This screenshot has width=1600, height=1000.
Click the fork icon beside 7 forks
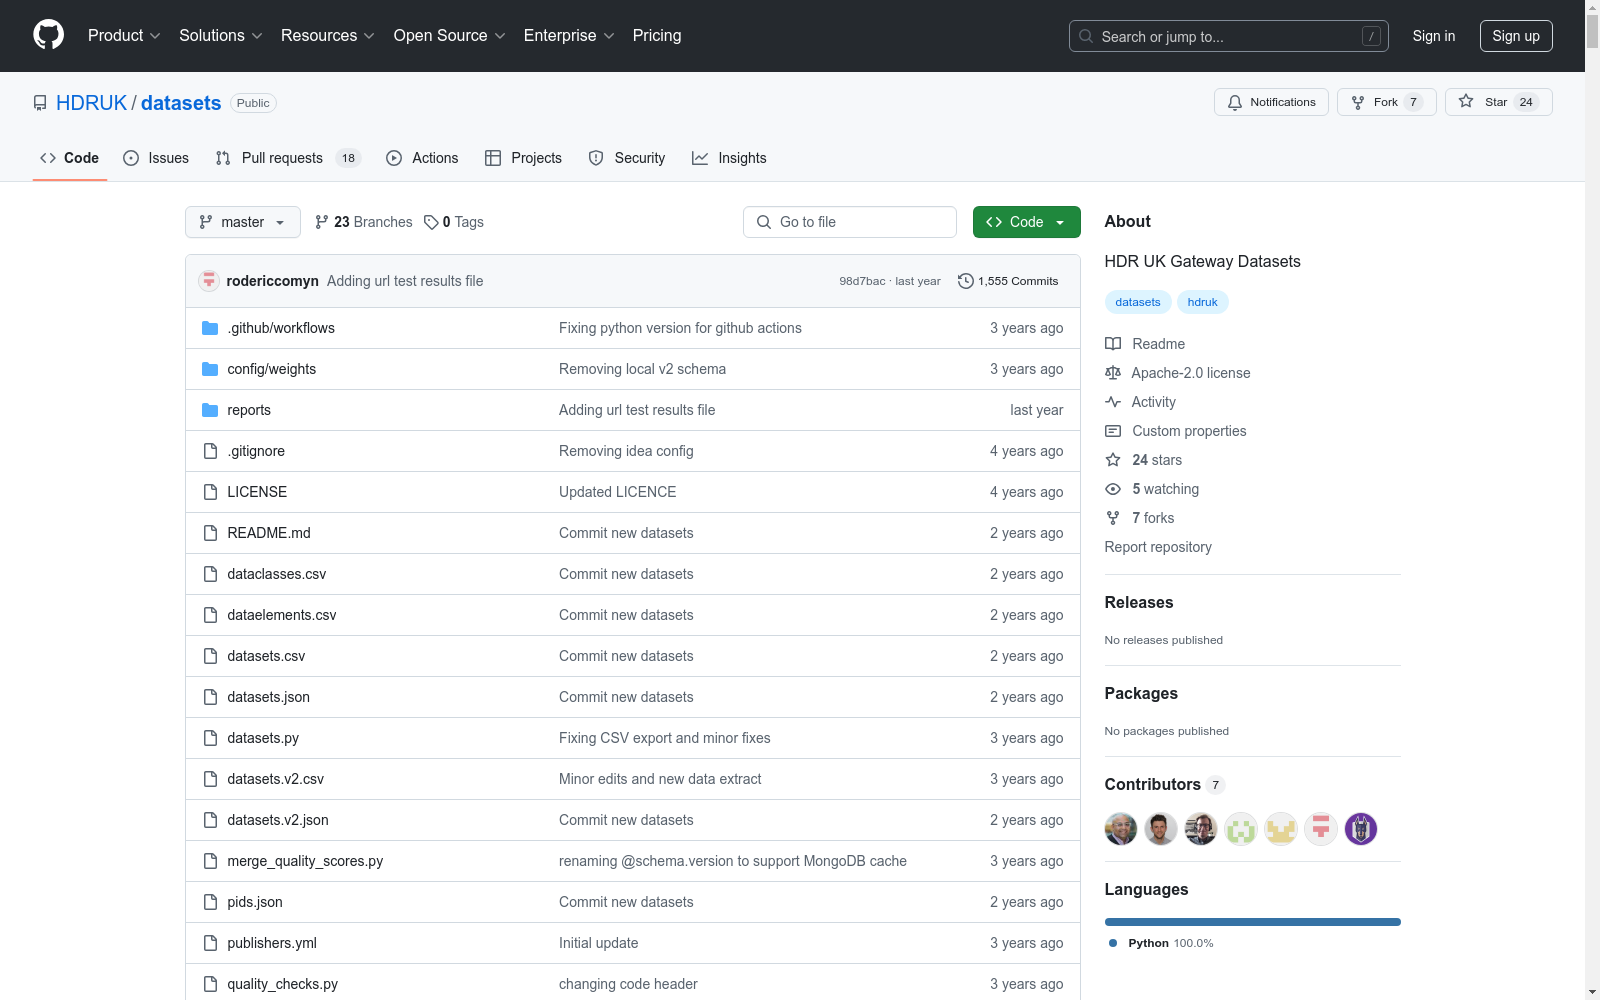(x=1113, y=518)
